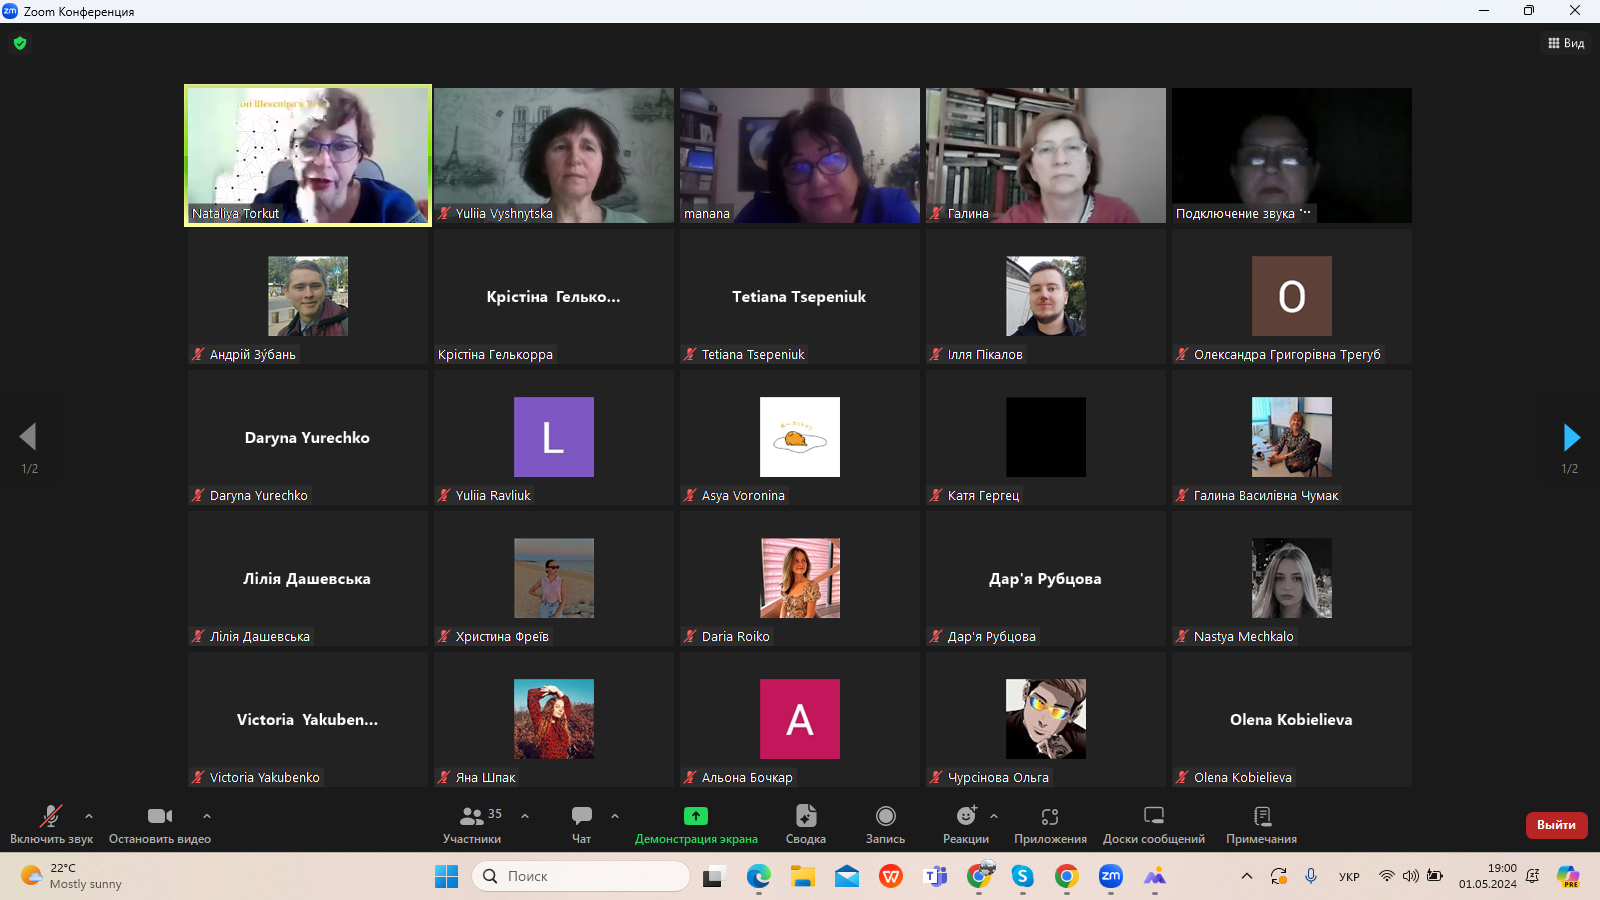The image size is (1600, 900).
Task: Click the green encryption shield icon
Action: click(20, 43)
